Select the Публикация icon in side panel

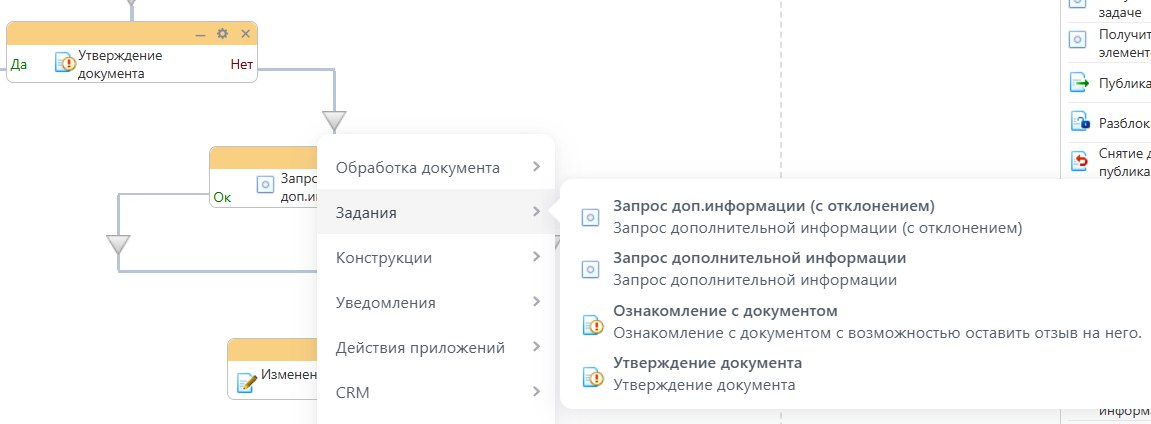1079,83
